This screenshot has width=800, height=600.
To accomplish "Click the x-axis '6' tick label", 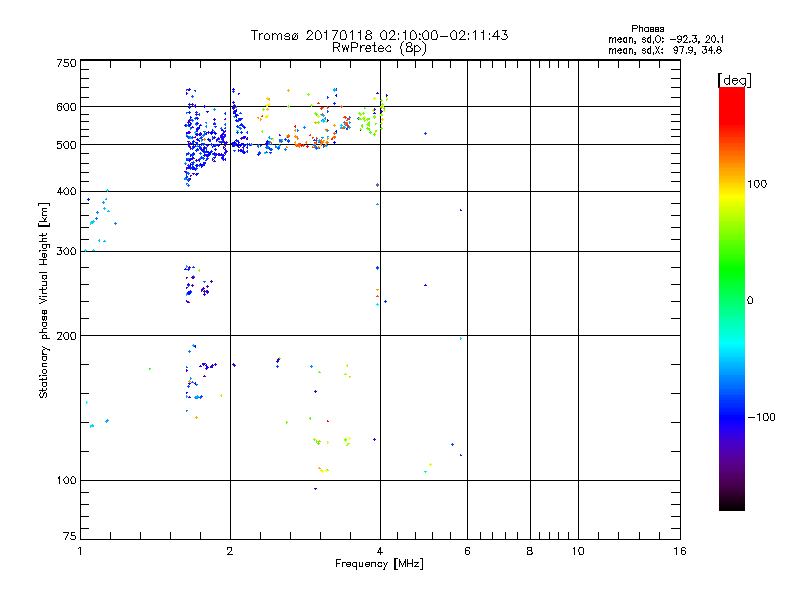I will [x=467, y=551].
